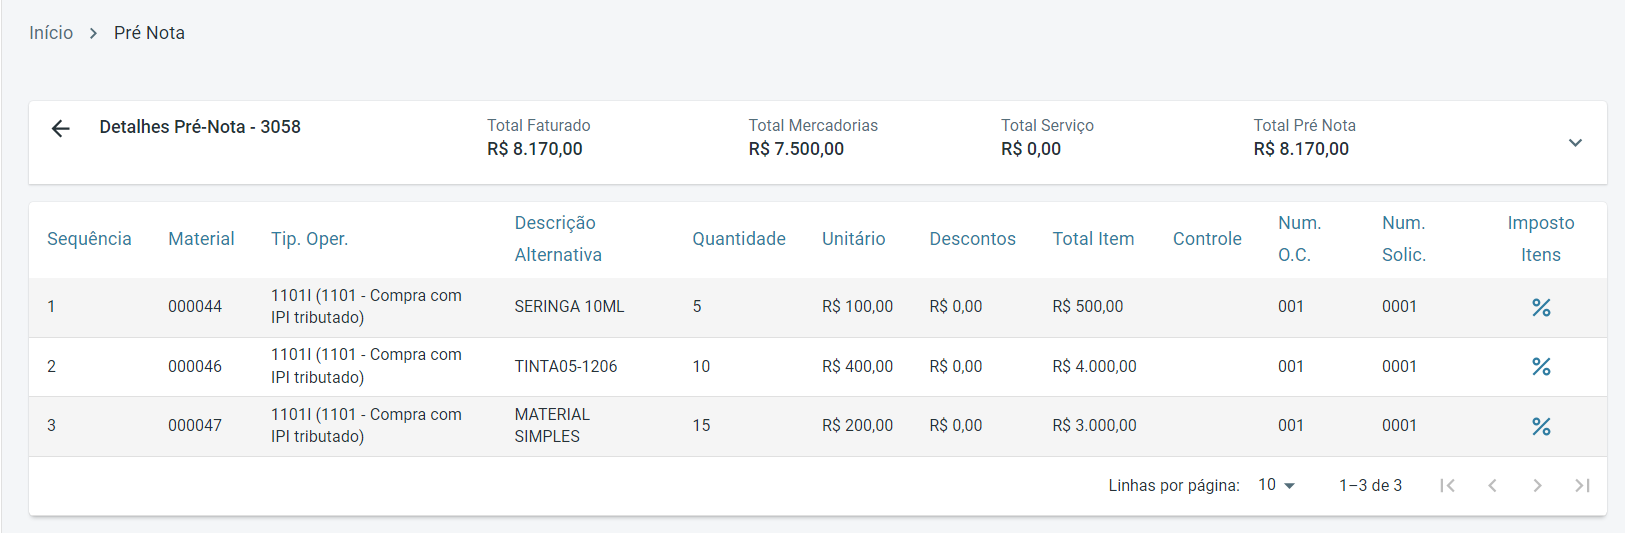Go to first page of table
The height and width of the screenshot is (533, 1625).
pyautogui.click(x=1447, y=486)
